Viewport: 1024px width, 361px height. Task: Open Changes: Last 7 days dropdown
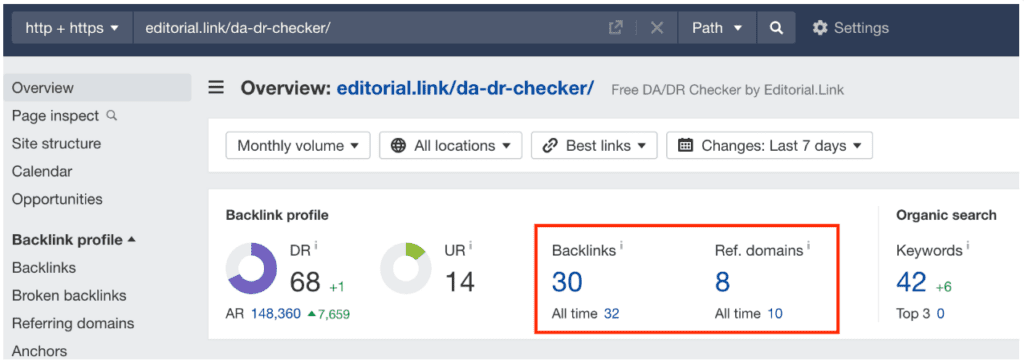pos(769,146)
